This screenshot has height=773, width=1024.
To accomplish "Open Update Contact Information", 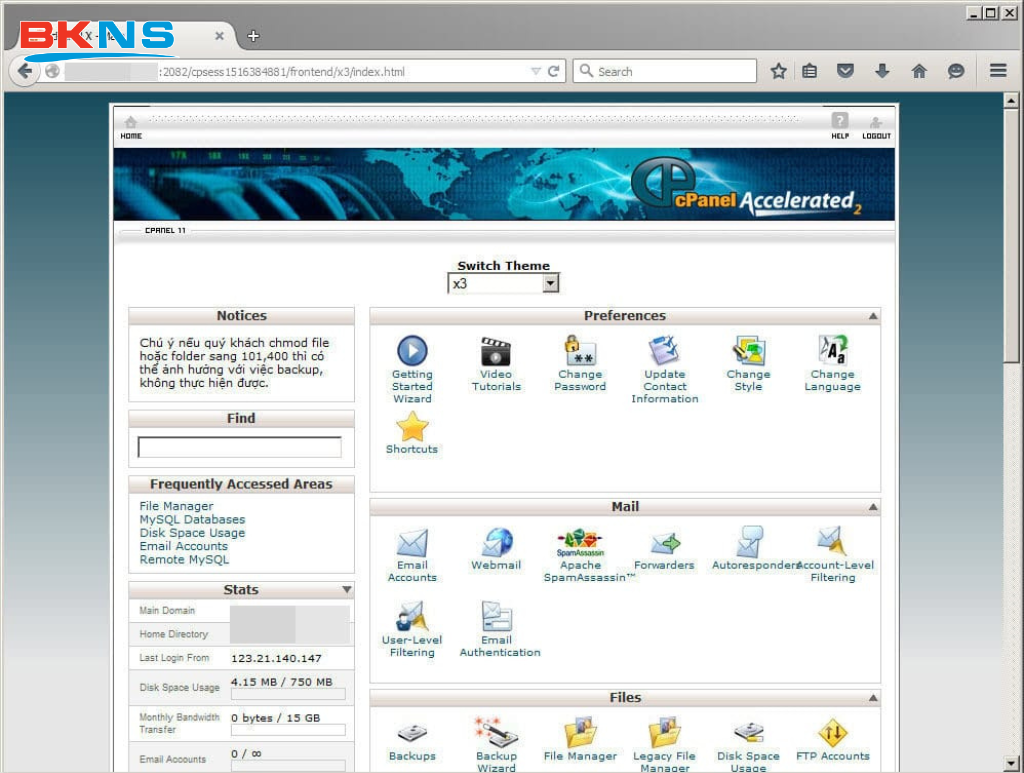I will click(664, 352).
